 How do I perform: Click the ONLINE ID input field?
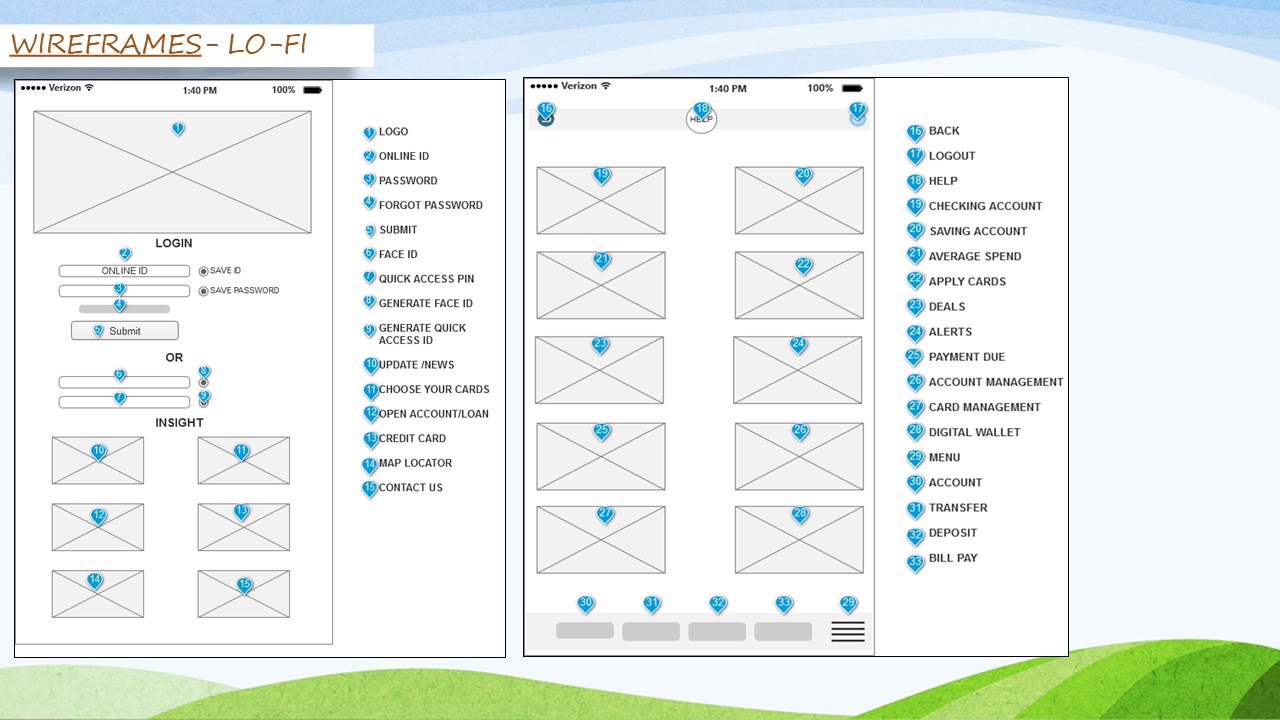click(x=124, y=271)
